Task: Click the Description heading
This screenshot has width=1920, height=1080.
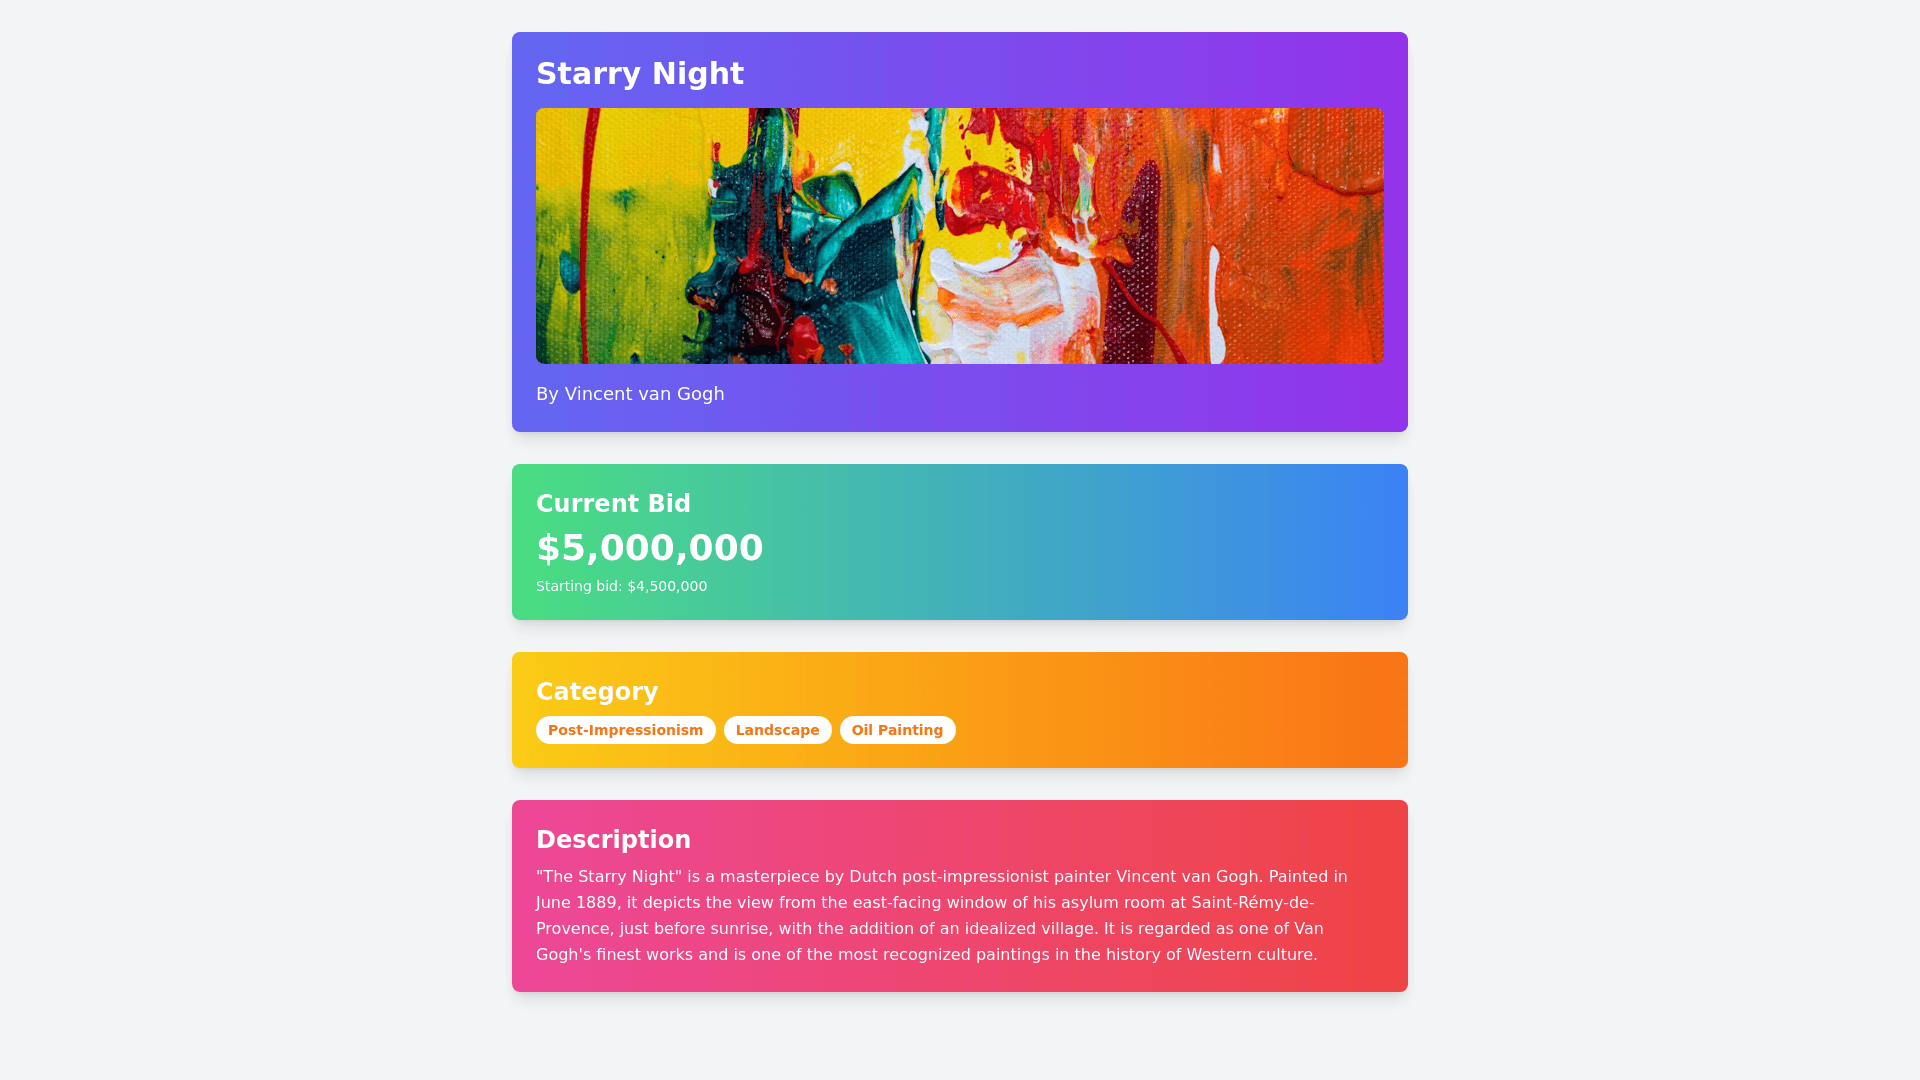Action: pyautogui.click(x=613, y=840)
